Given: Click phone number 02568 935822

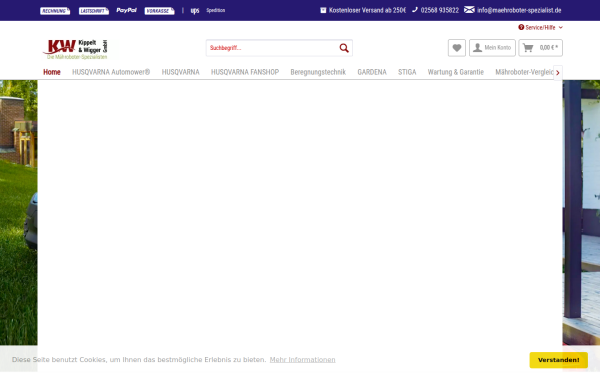Looking at the screenshot, I should pyautogui.click(x=439, y=10).
